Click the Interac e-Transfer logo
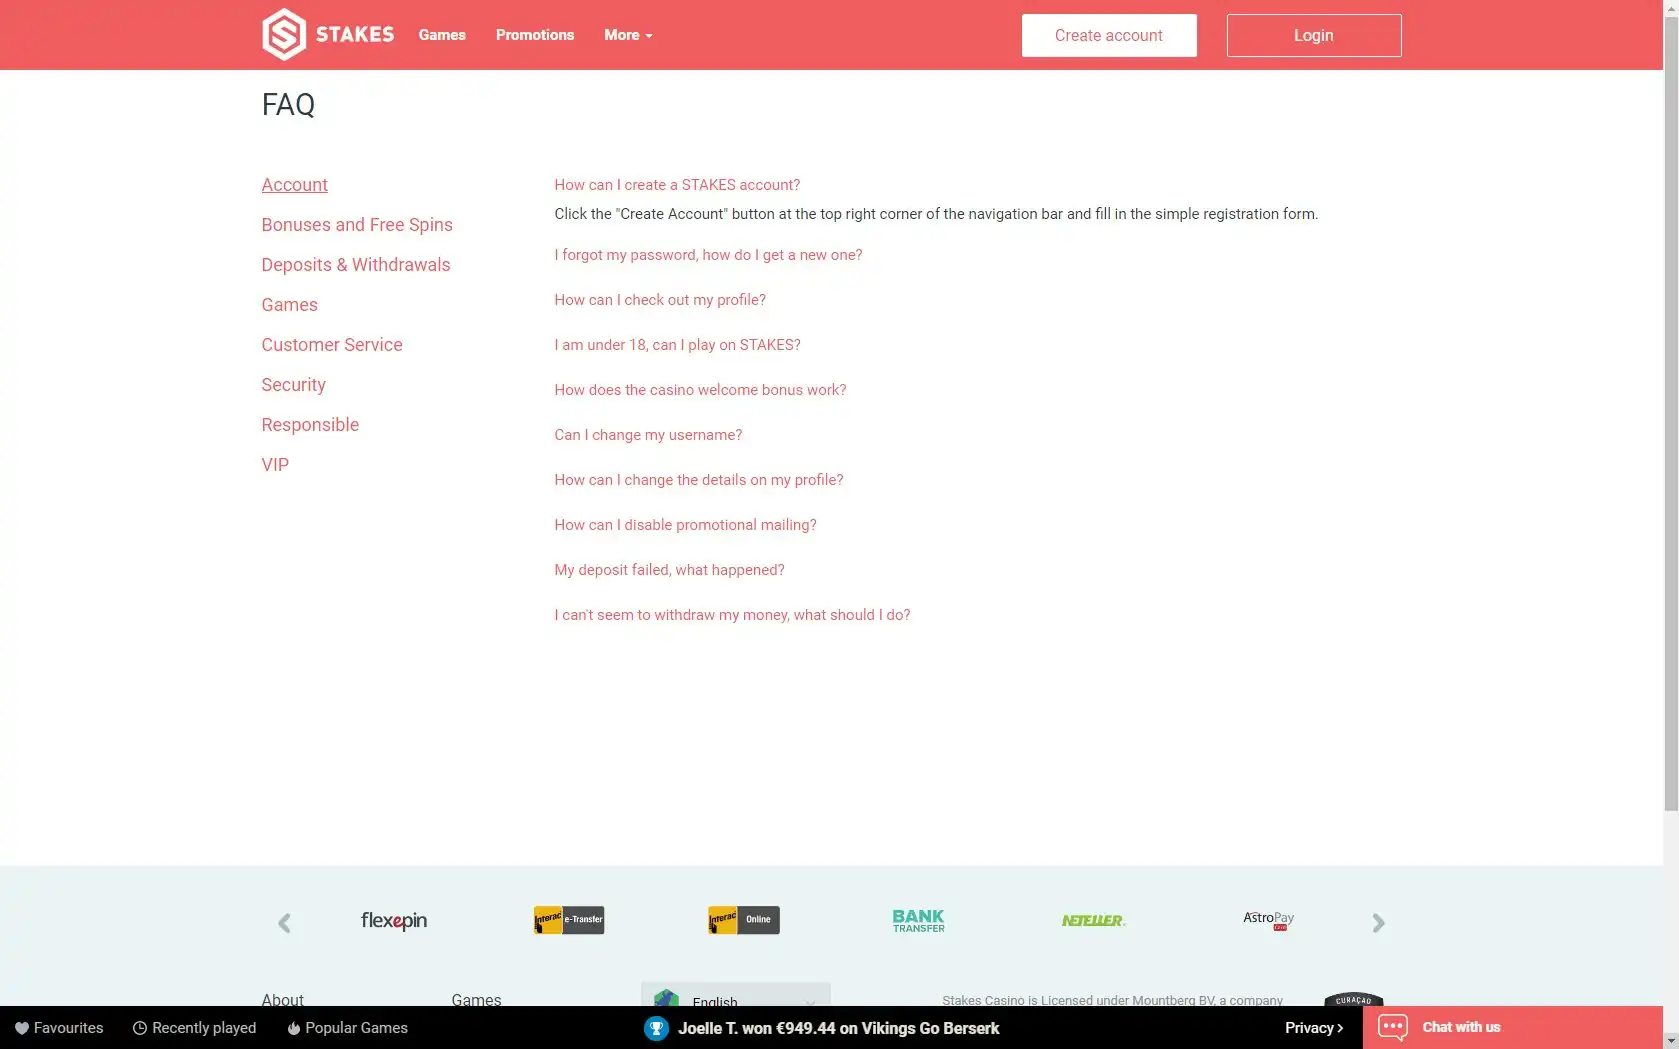 coord(568,920)
